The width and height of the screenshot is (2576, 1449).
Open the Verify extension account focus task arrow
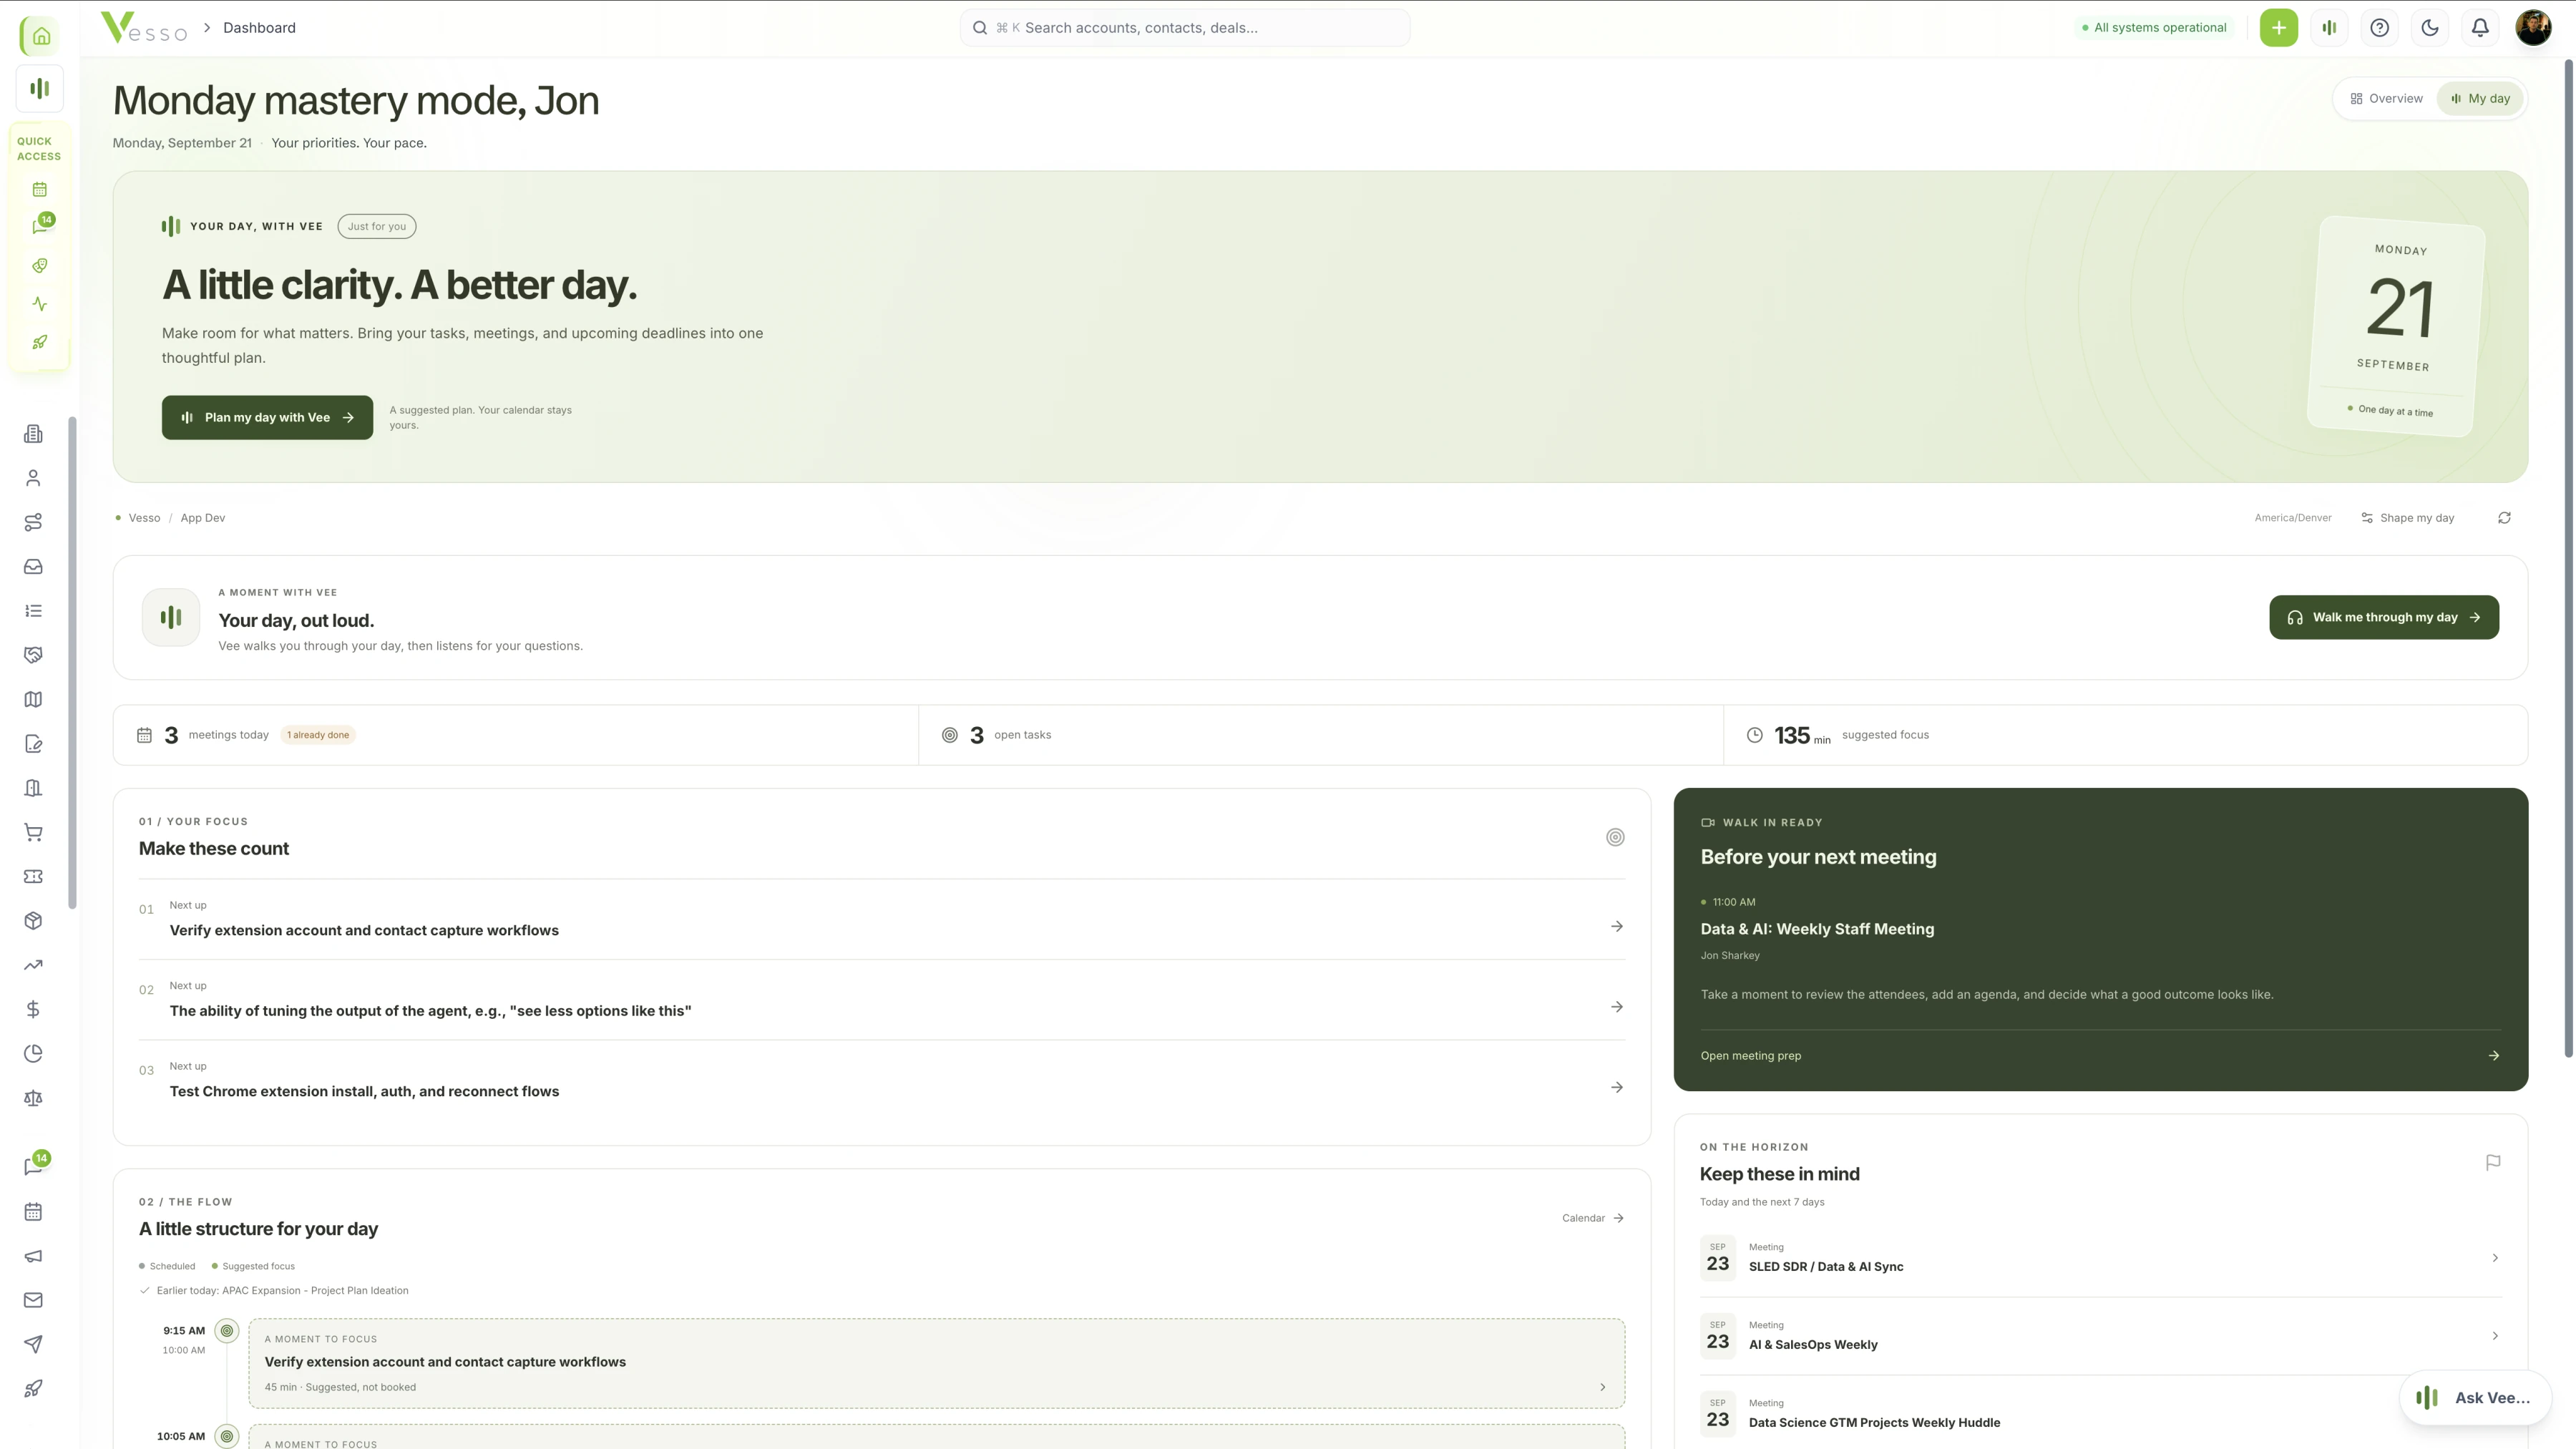1616,927
